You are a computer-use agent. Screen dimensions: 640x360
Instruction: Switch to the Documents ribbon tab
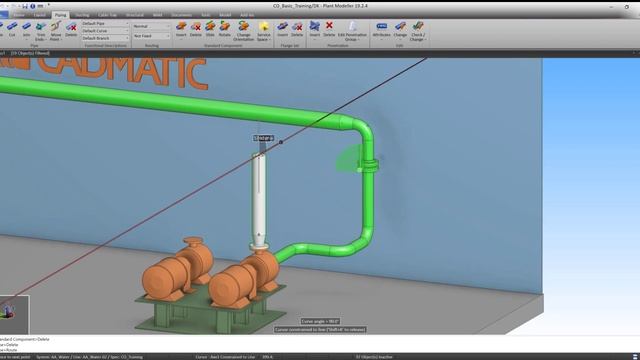click(x=182, y=15)
